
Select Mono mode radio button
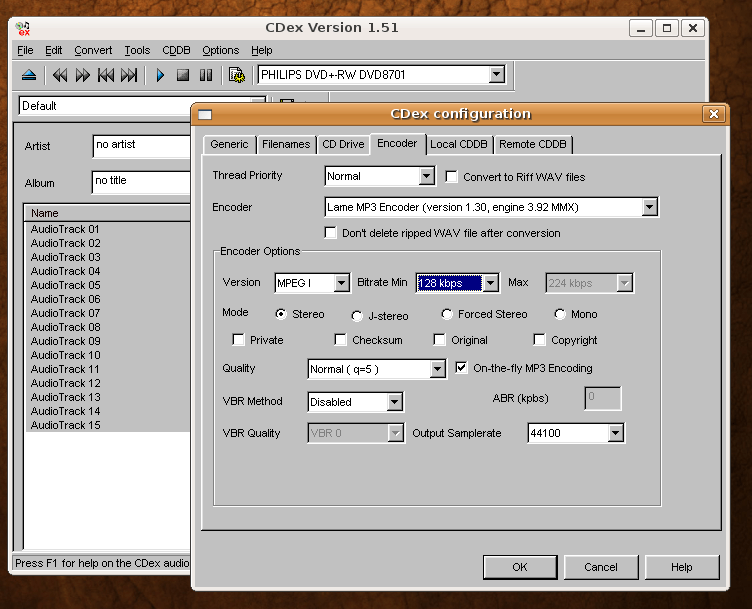(560, 314)
